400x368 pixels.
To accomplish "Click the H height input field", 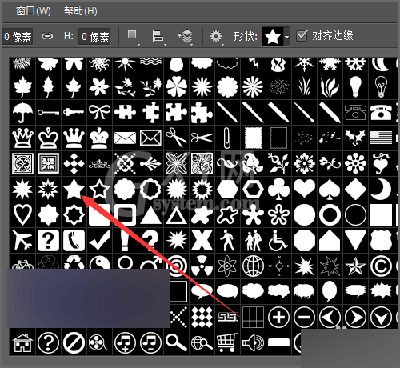I will [x=94, y=36].
